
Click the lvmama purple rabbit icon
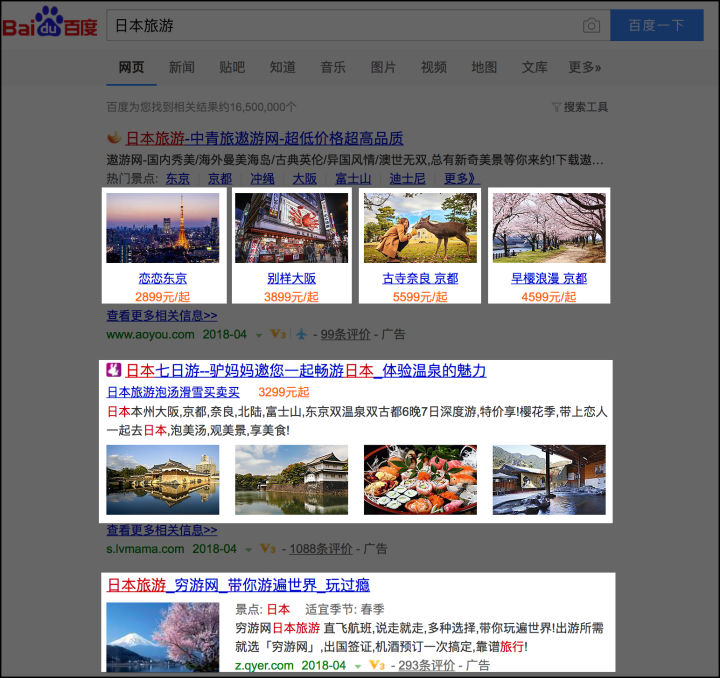tap(113, 370)
